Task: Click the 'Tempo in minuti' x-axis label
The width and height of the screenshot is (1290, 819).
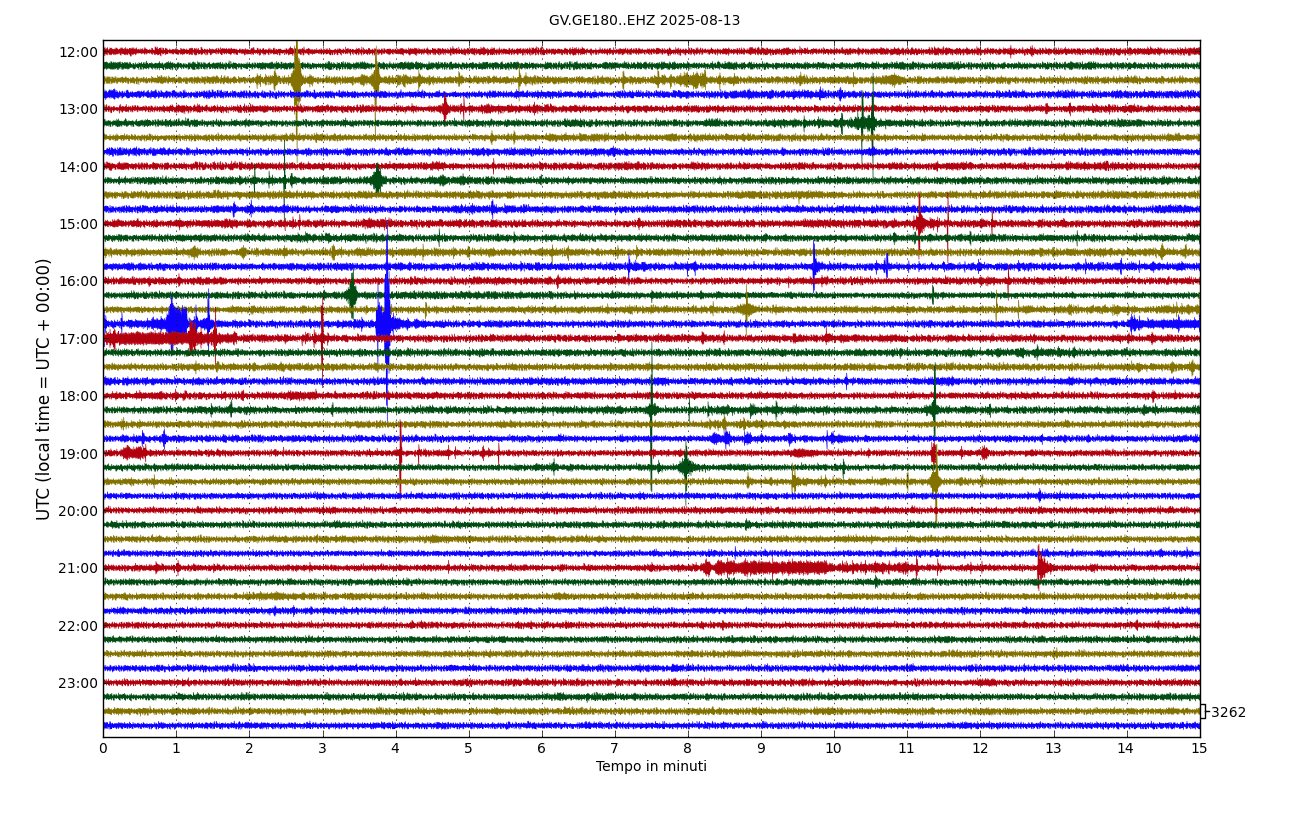Action: pyautogui.click(x=651, y=767)
